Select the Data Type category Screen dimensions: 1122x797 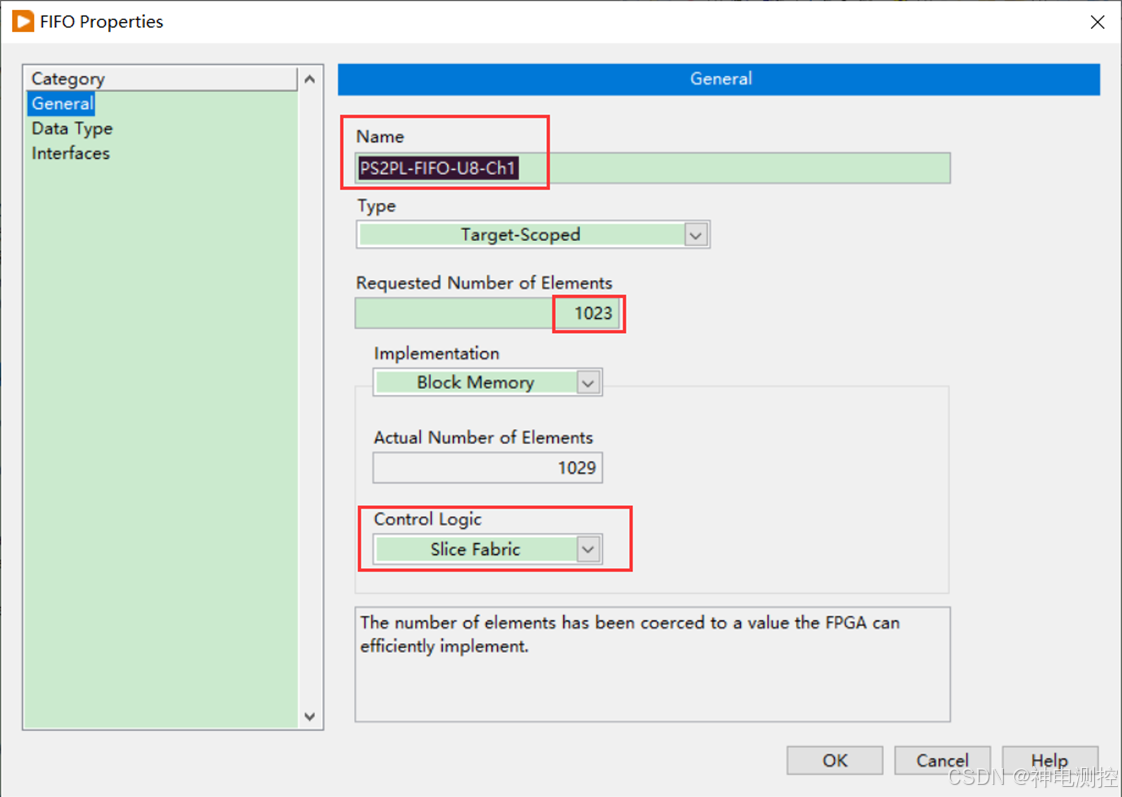click(72, 129)
